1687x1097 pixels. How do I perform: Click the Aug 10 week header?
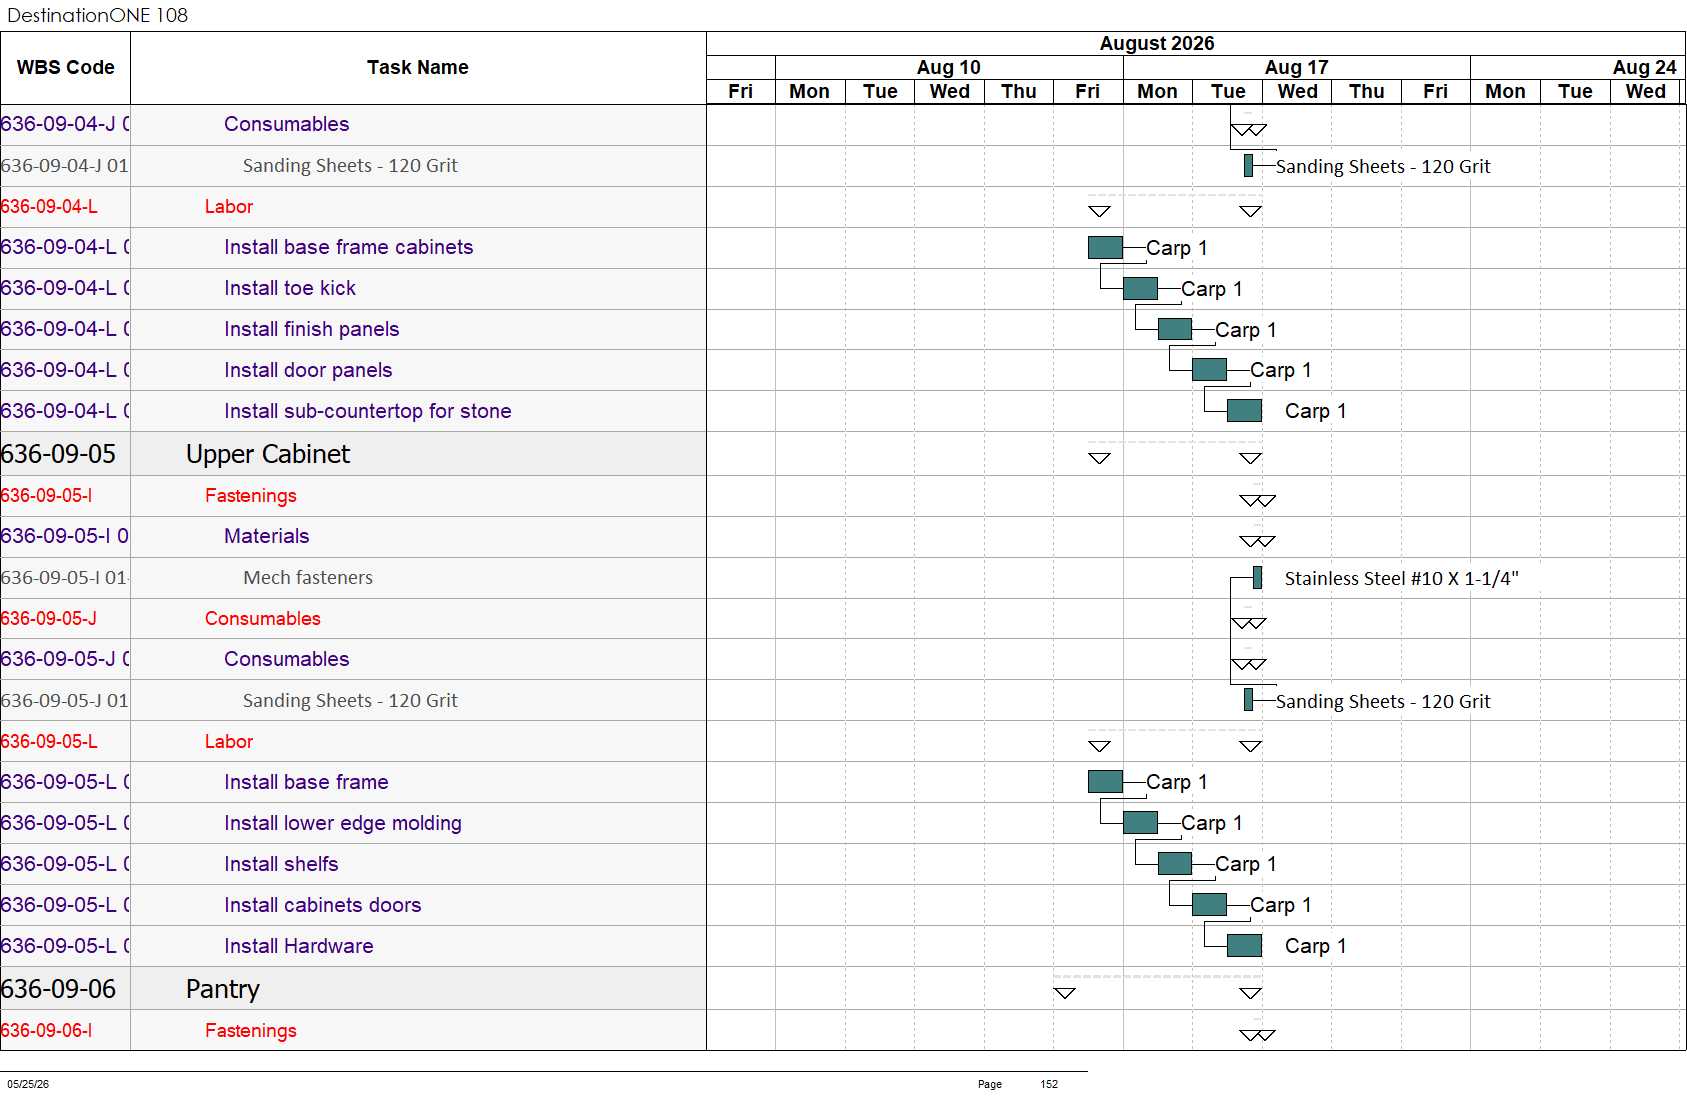(x=949, y=67)
